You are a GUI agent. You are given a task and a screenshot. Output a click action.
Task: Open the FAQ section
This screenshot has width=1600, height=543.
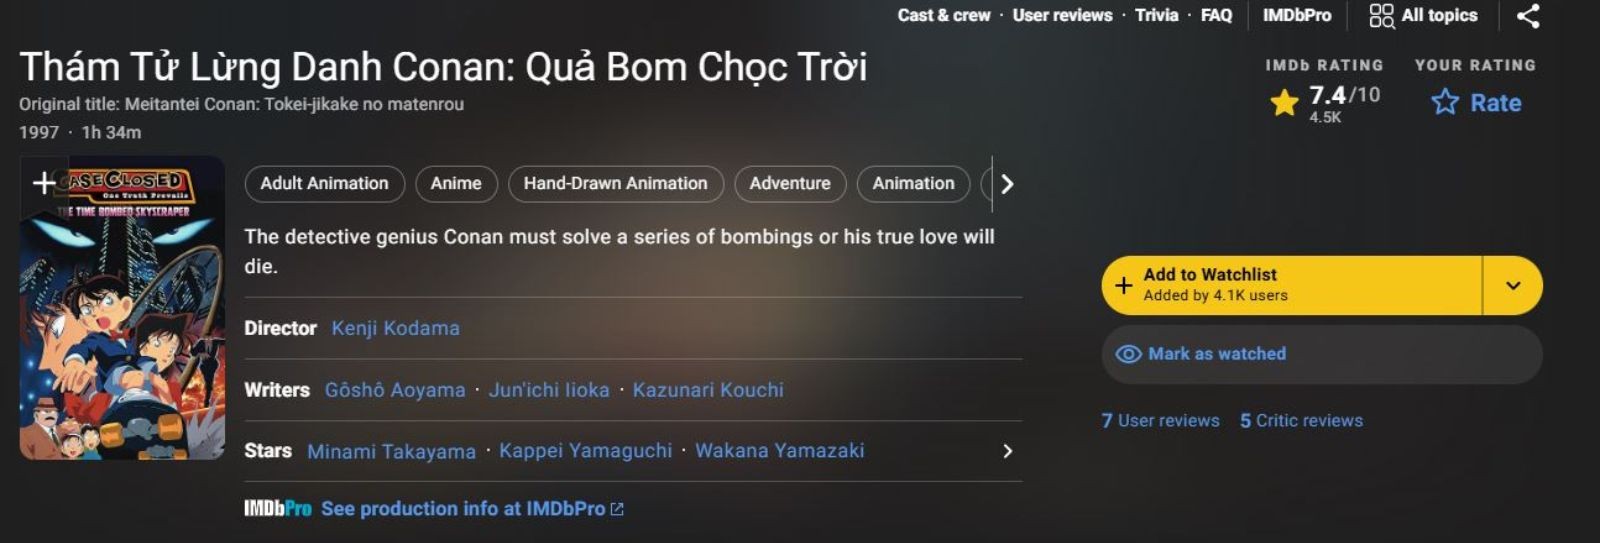[x=1216, y=15]
